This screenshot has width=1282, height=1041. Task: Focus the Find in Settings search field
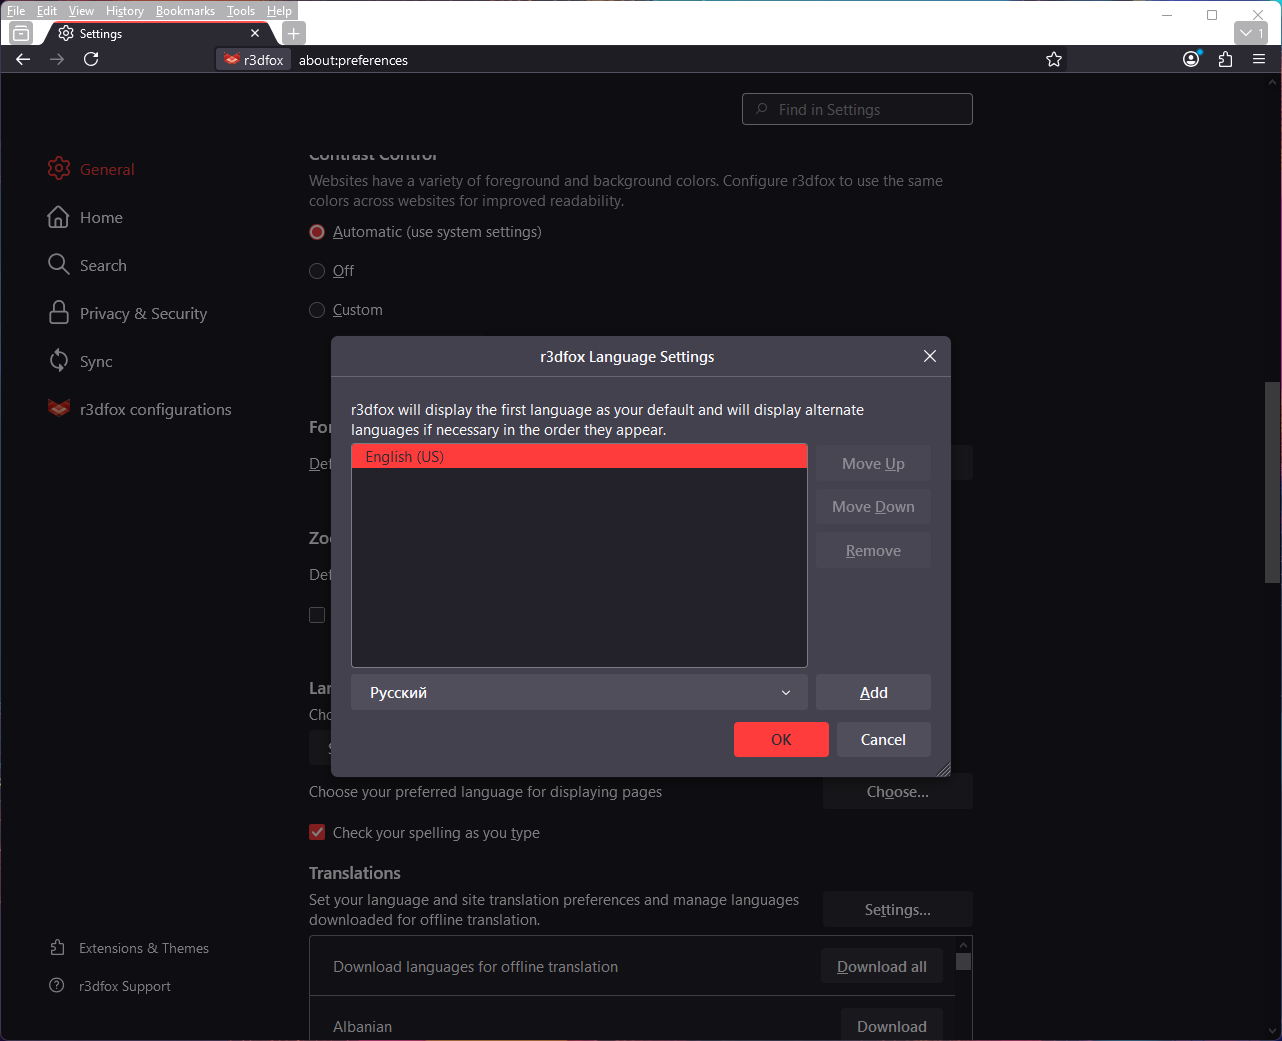pos(857,109)
